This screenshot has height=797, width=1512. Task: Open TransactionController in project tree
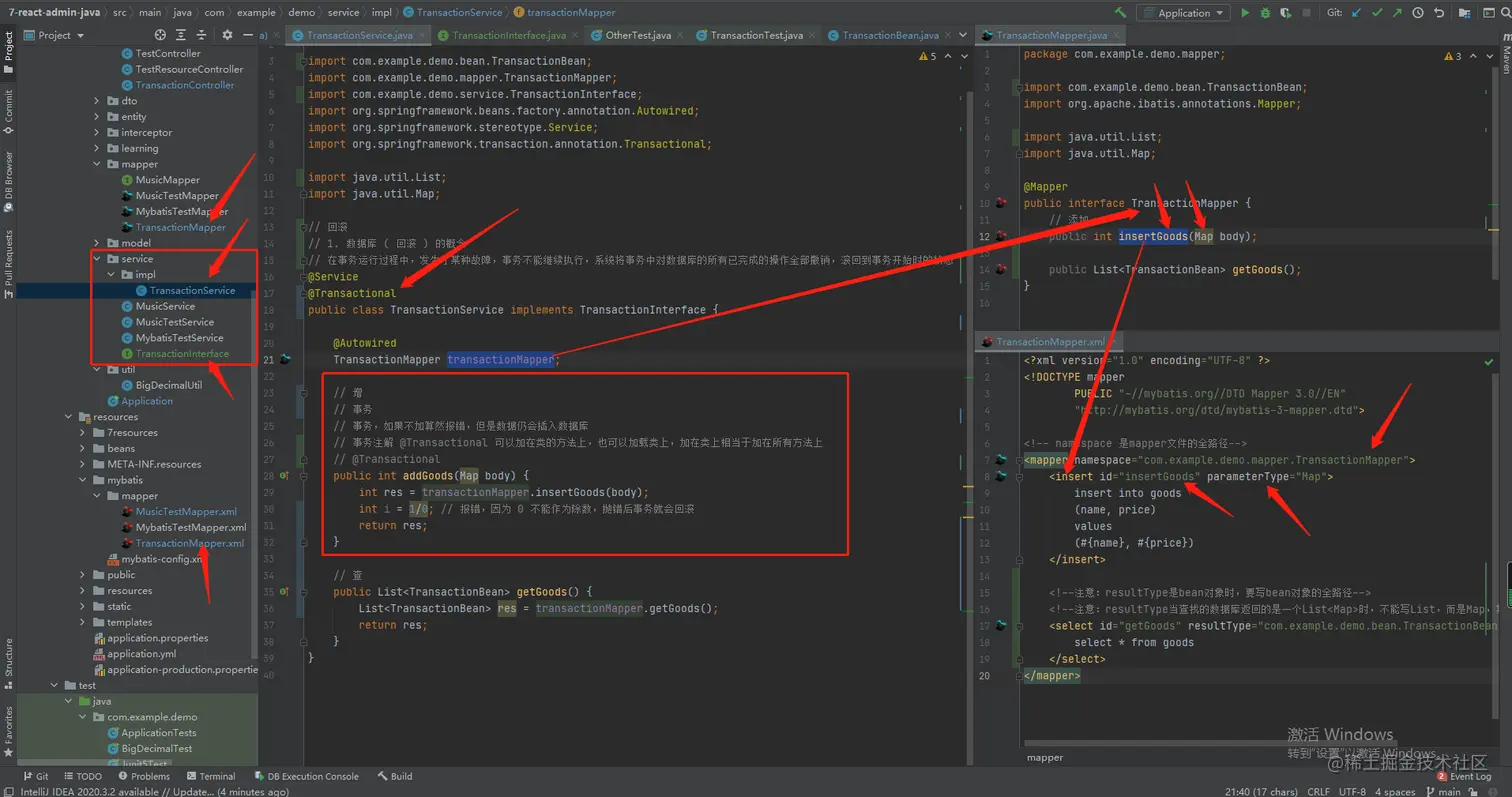click(185, 85)
